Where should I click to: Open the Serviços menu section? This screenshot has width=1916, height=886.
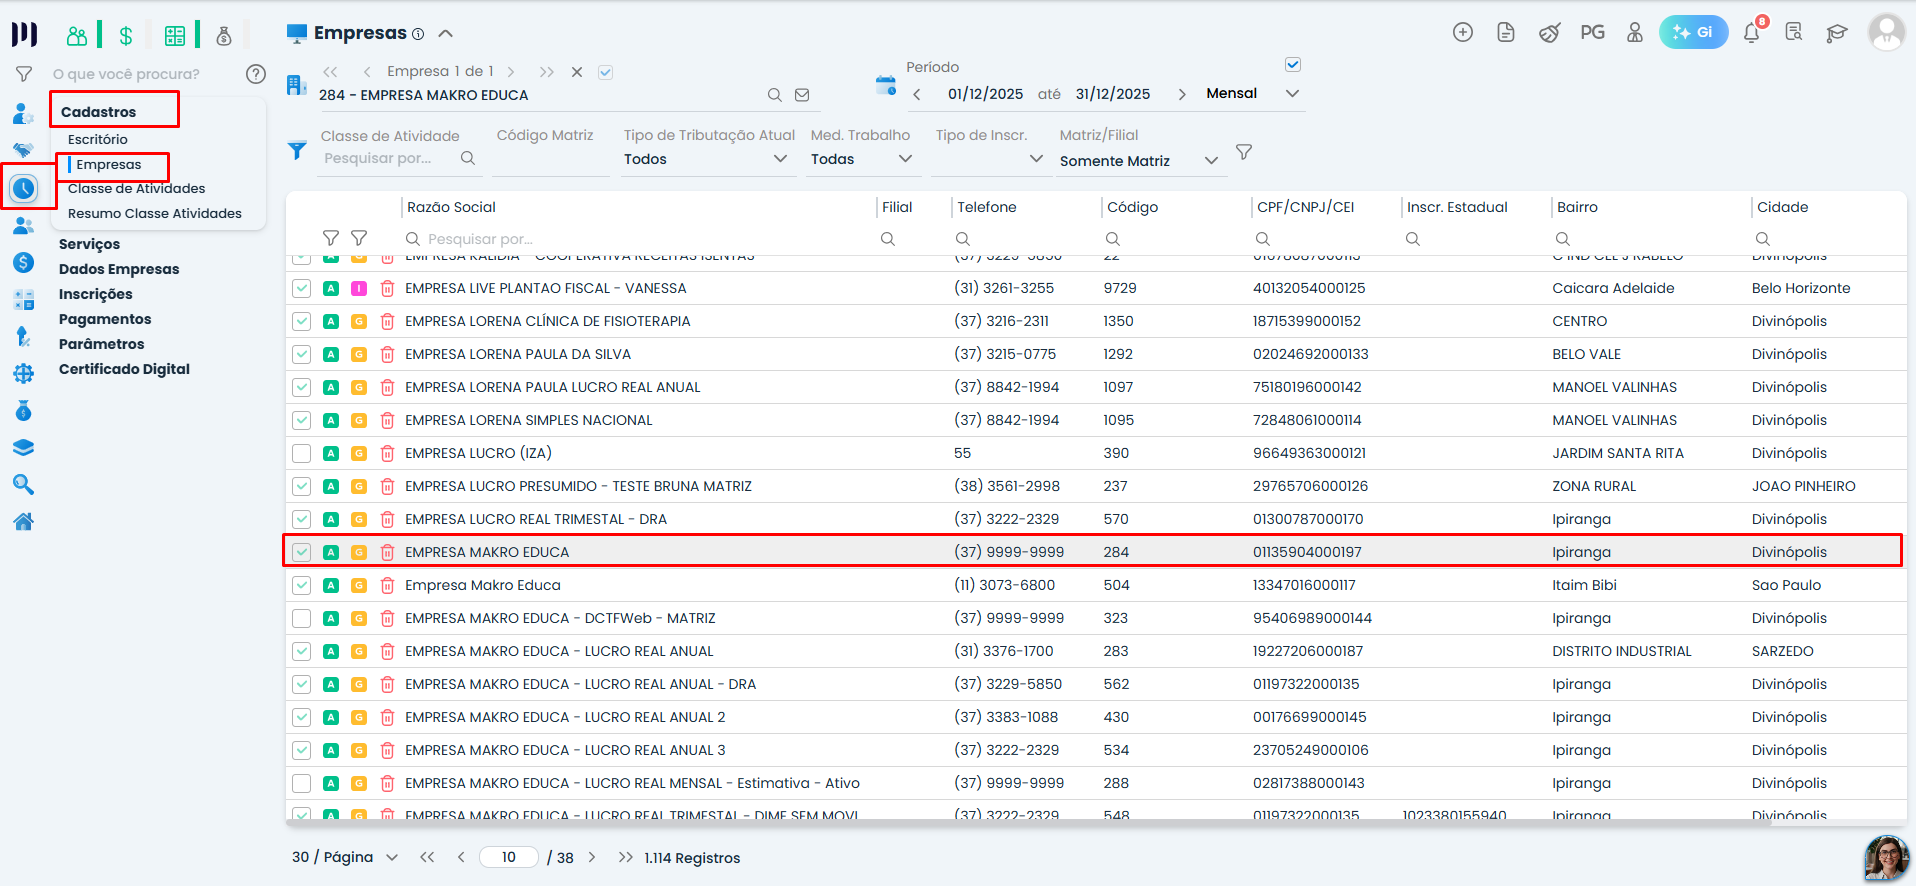pyautogui.click(x=89, y=244)
